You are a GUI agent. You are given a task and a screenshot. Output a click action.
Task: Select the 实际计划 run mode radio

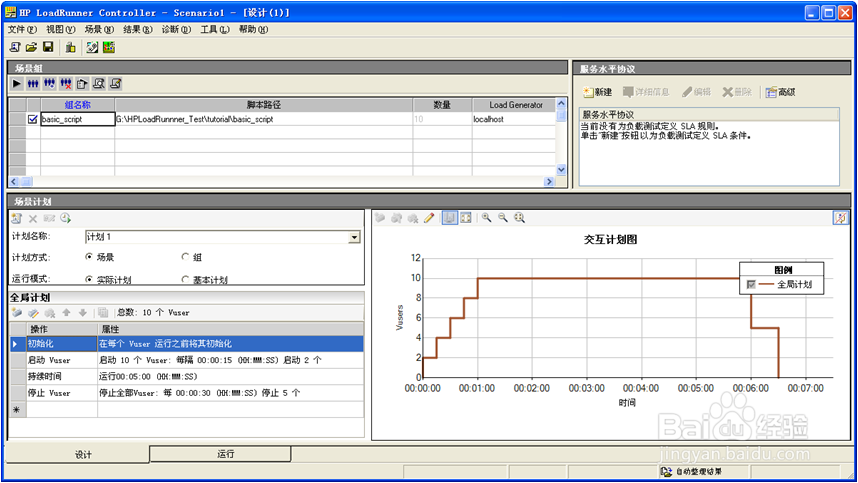[x=89, y=279]
